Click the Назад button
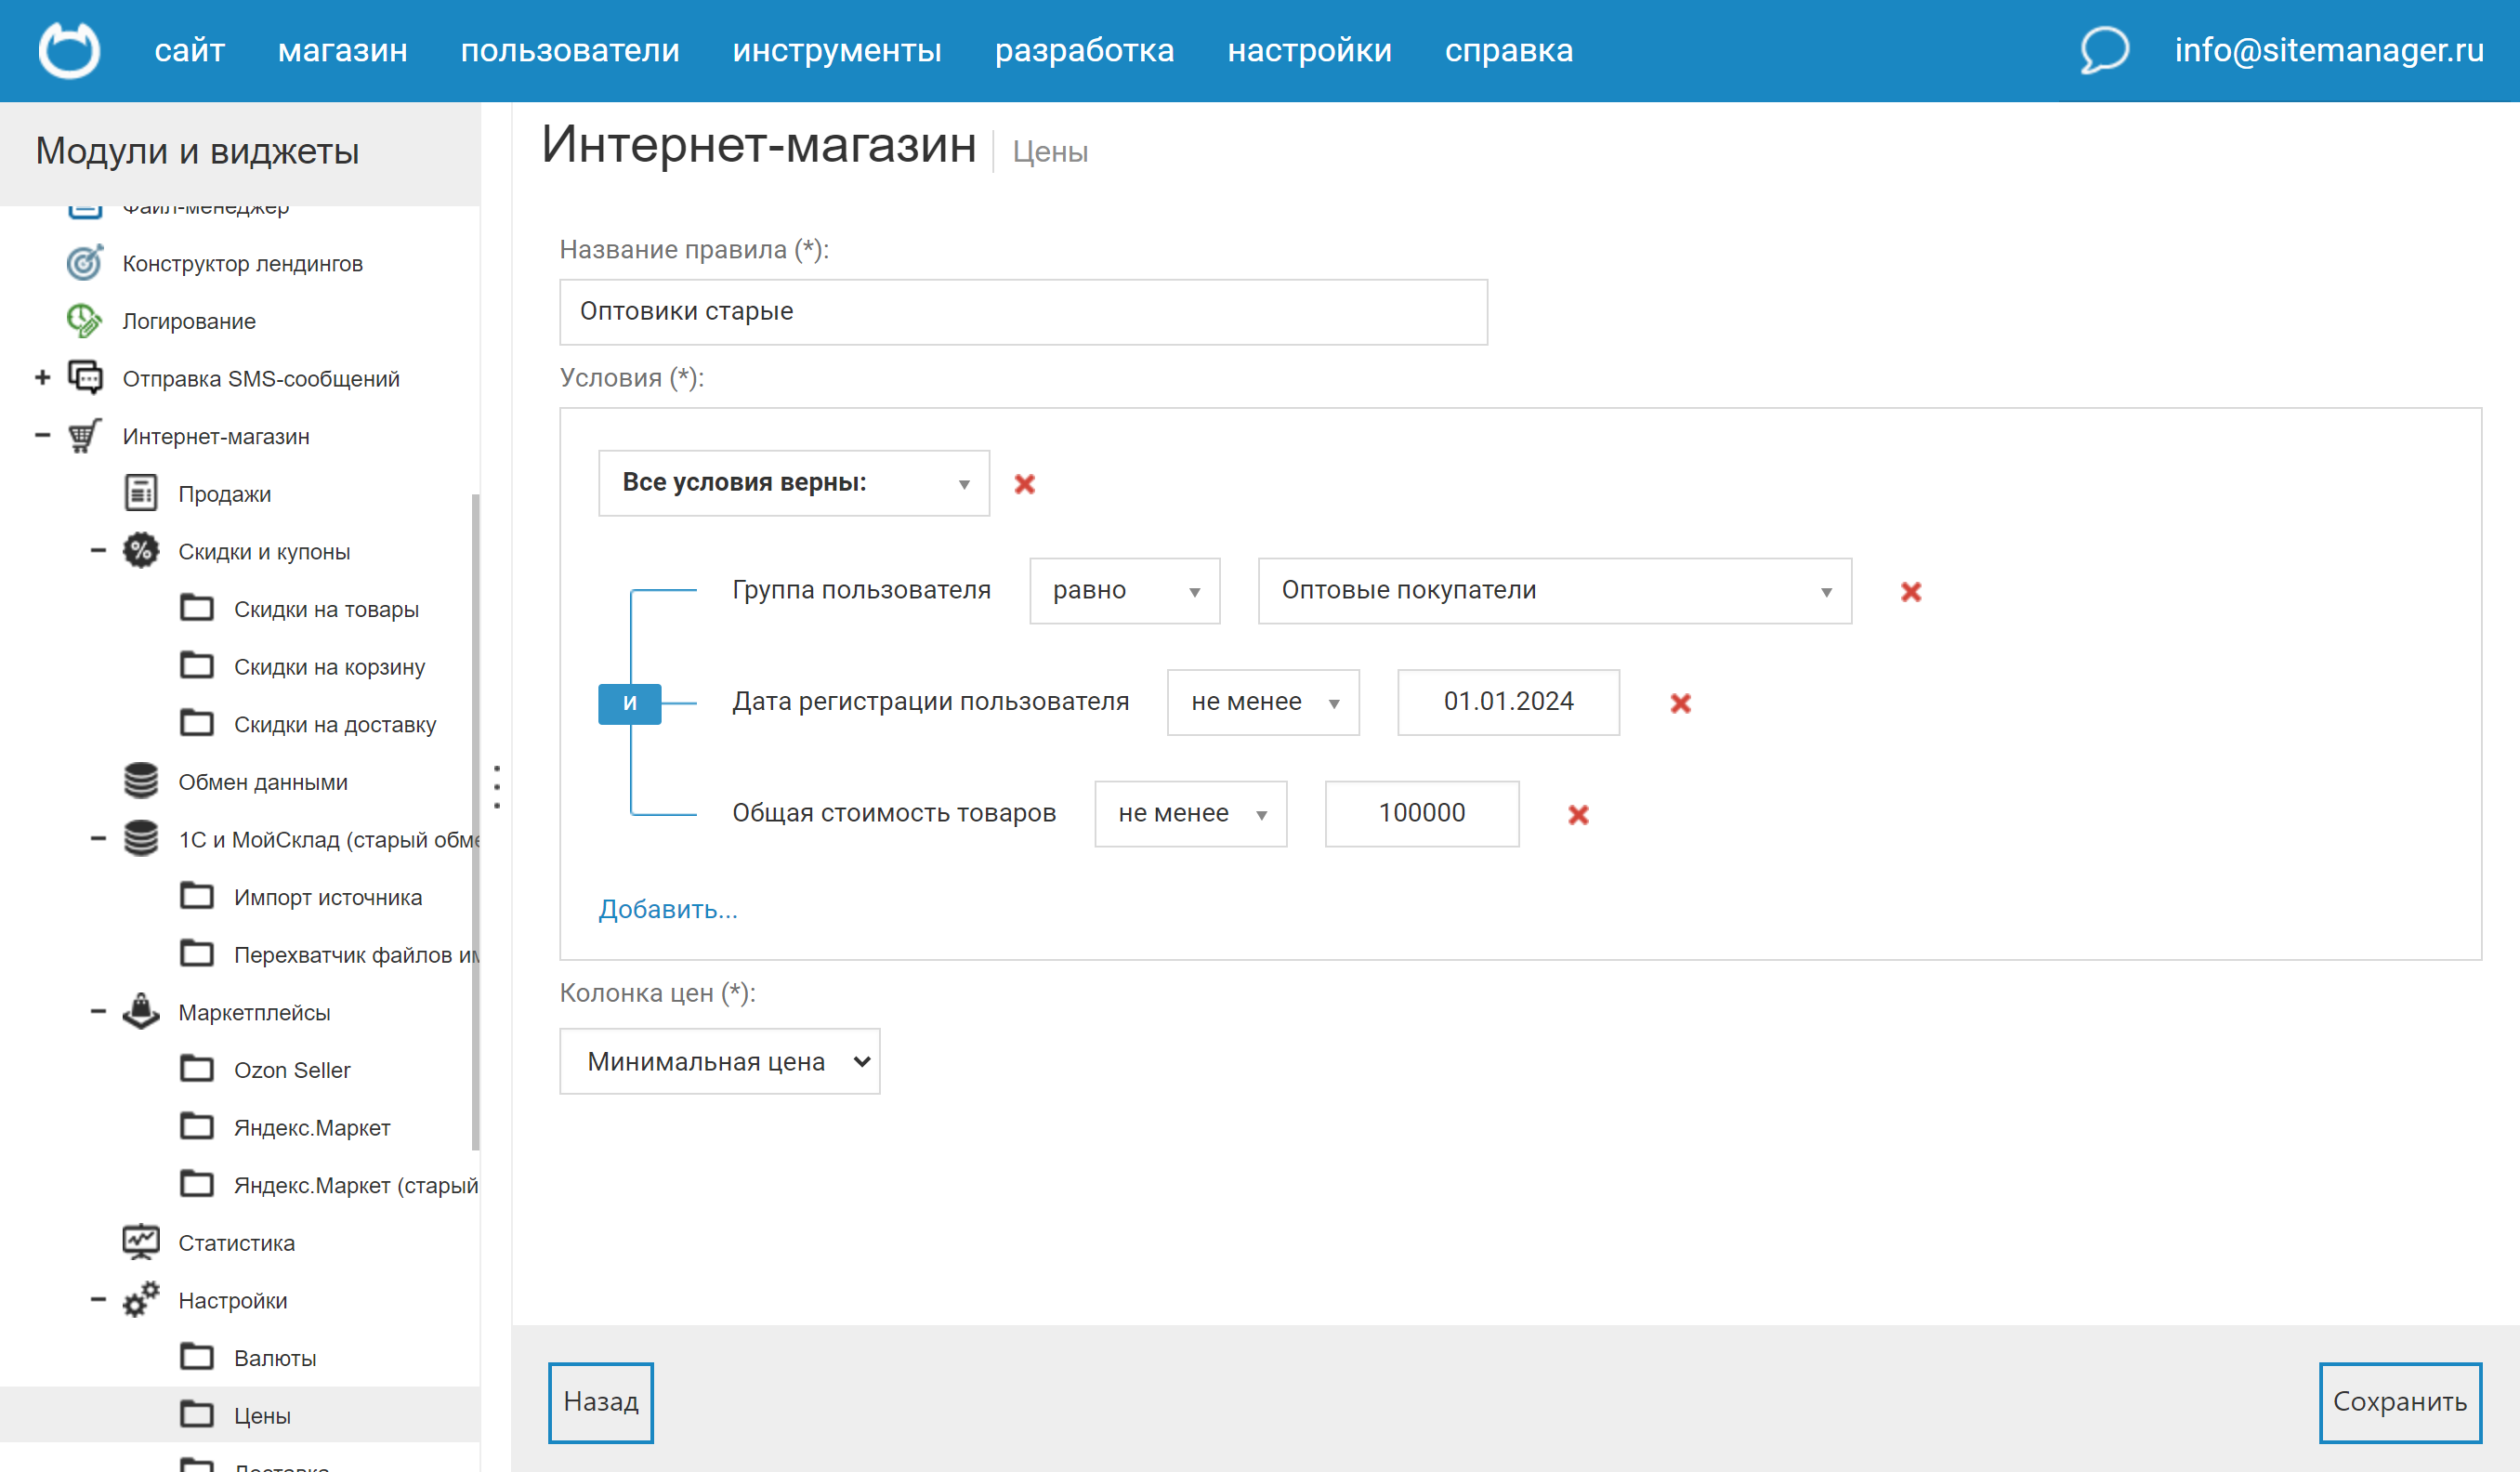 point(600,1402)
